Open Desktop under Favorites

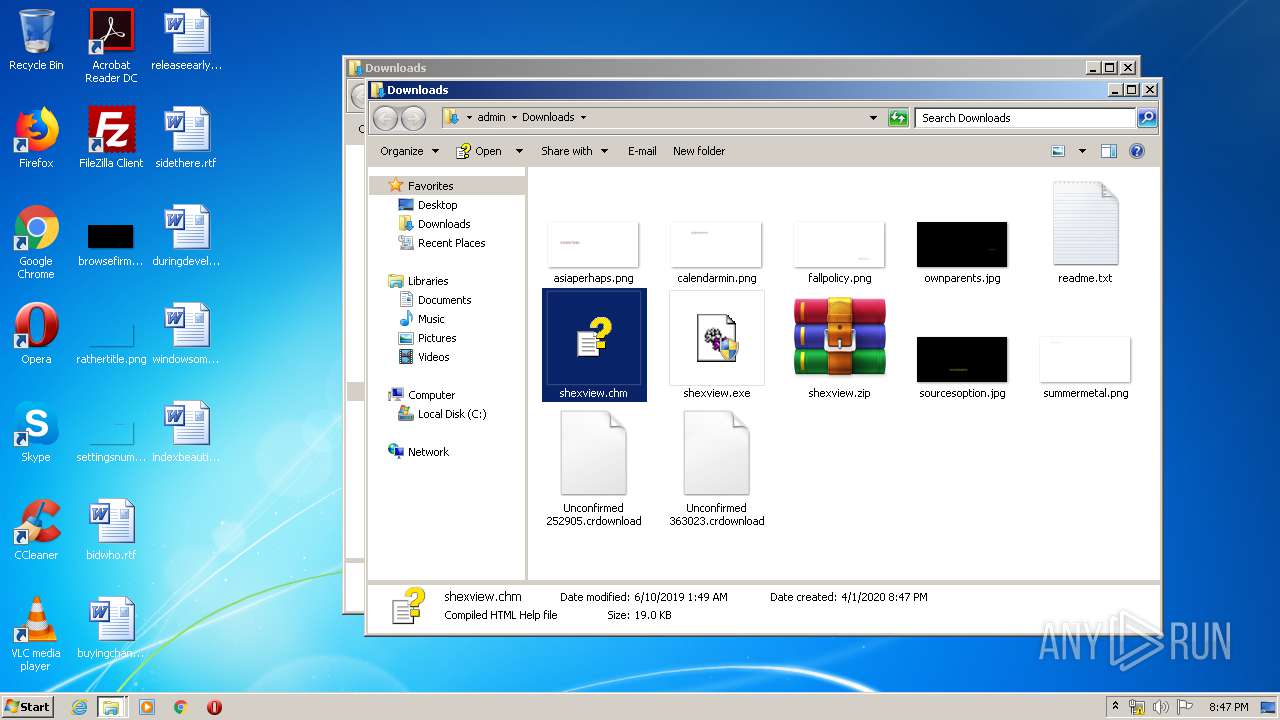pos(437,205)
